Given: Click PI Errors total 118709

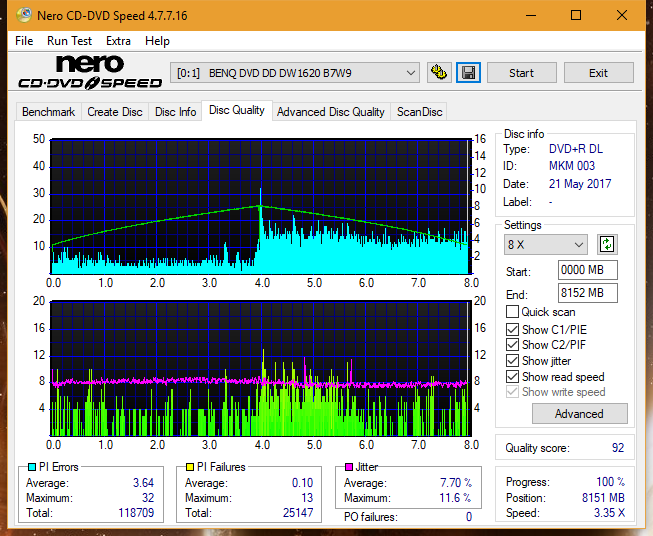Looking at the screenshot, I should [x=136, y=513].
